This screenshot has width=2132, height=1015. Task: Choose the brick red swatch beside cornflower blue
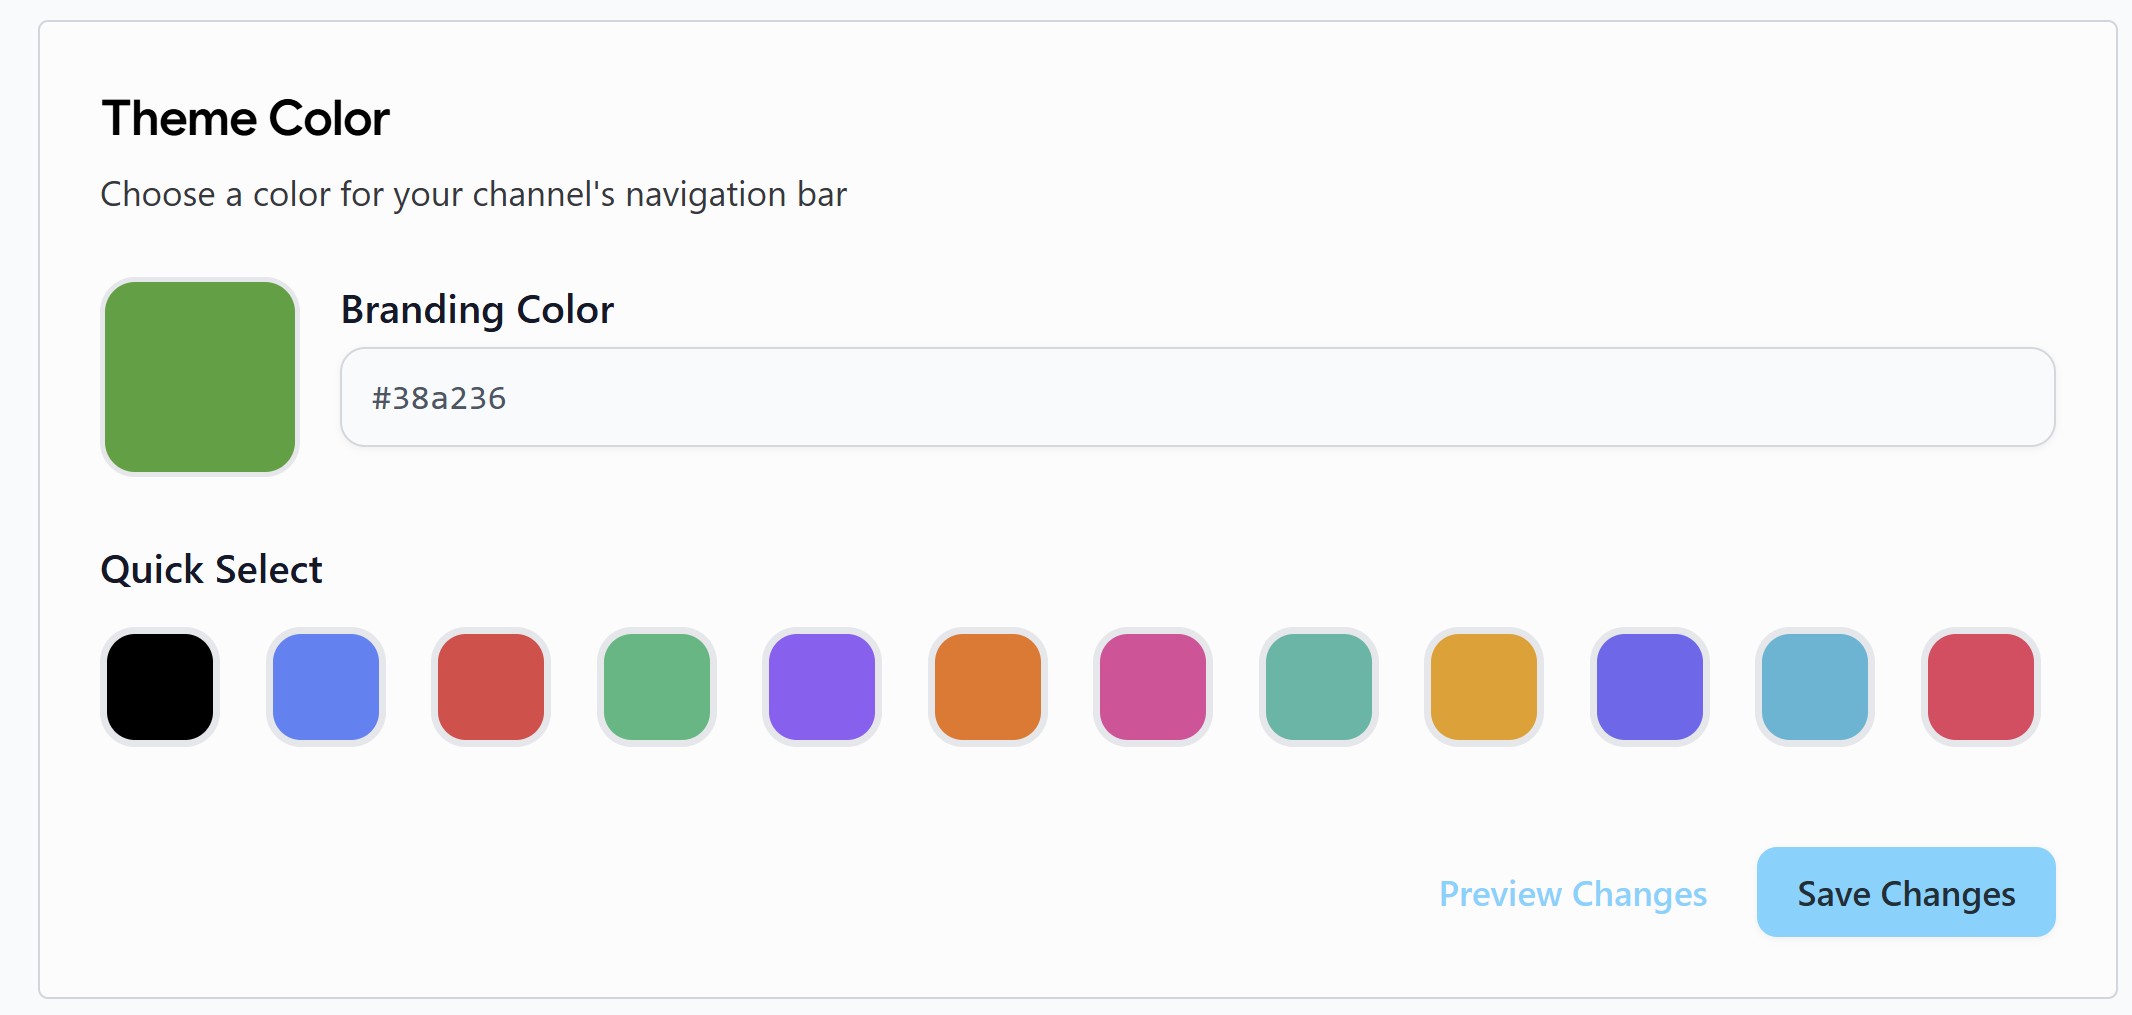491,687
